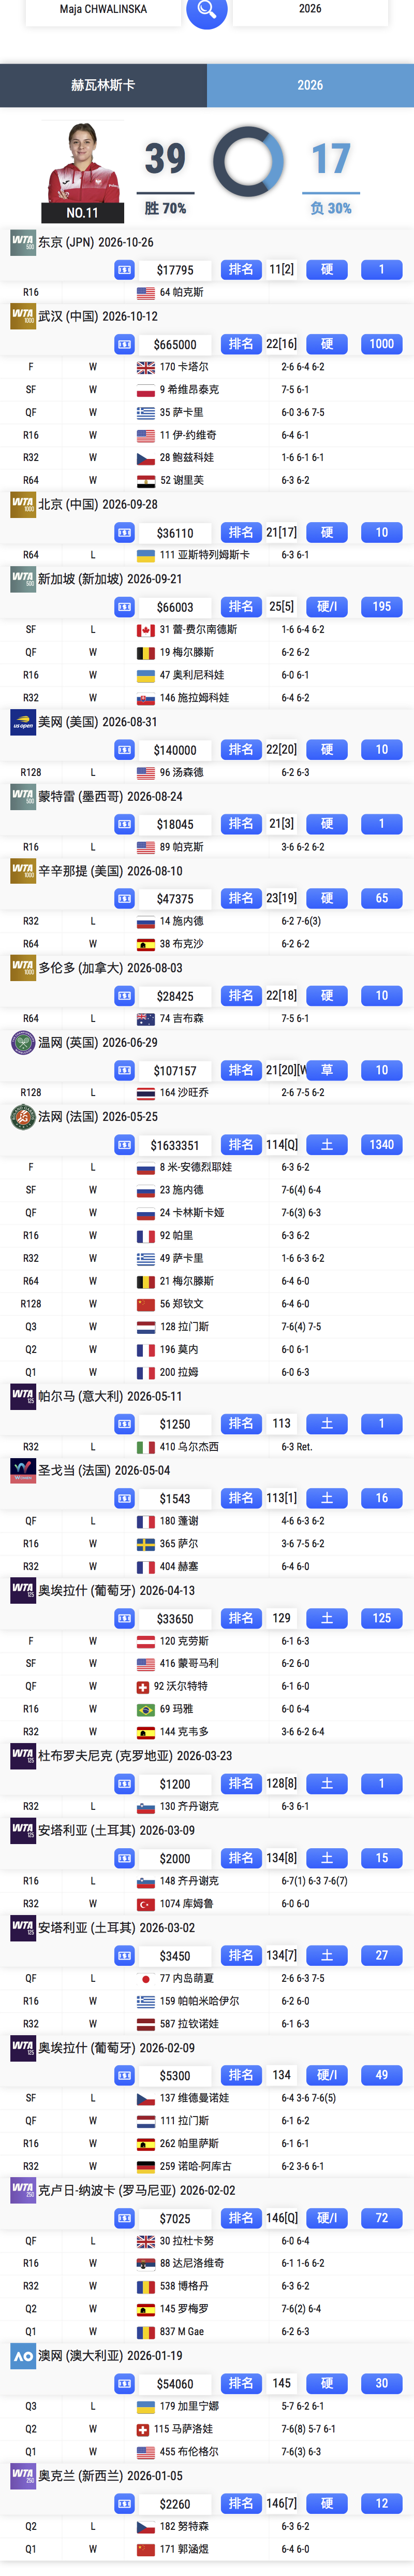Click the money icon next to $2260
414x2576 pixels.
[x=125, y=2504]
